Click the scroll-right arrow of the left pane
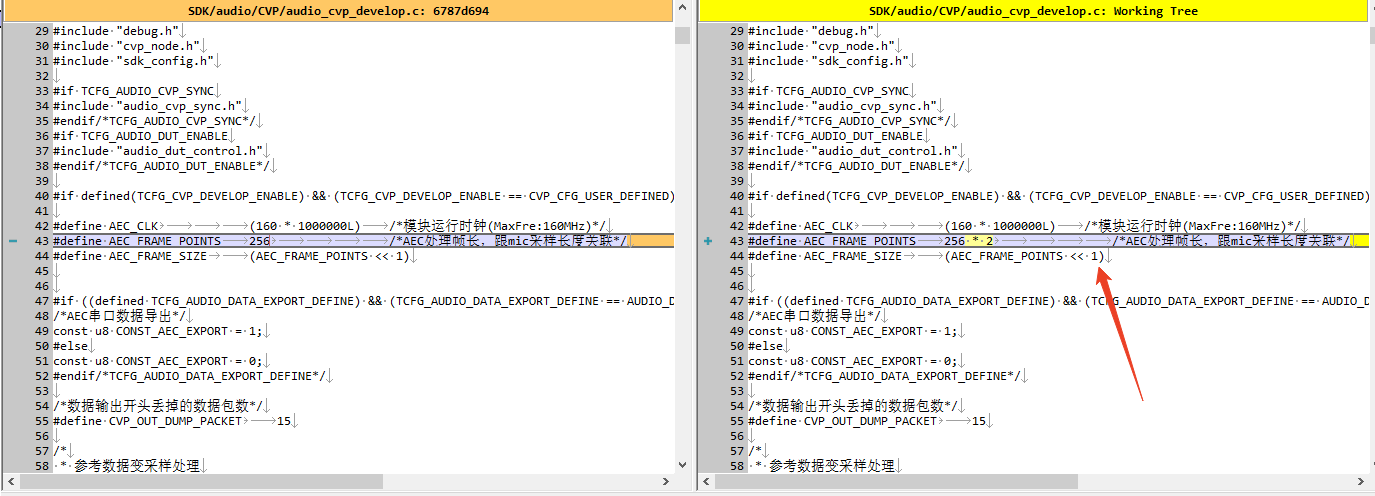Image resolution: width=1375 pixels, height=496 pixels. (667, 482)
